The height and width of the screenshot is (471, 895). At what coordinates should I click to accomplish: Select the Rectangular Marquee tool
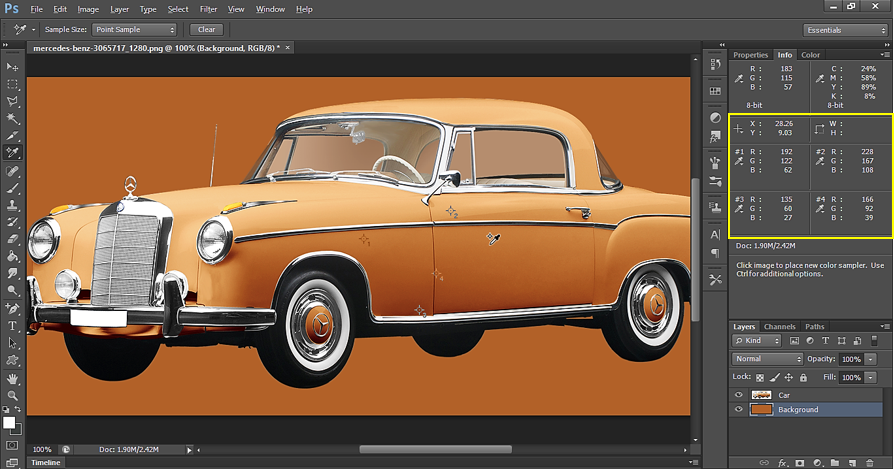click(12, 84)
